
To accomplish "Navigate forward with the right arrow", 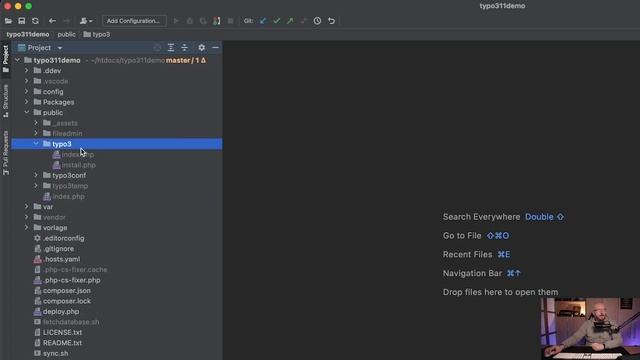I will coord(67,21).
